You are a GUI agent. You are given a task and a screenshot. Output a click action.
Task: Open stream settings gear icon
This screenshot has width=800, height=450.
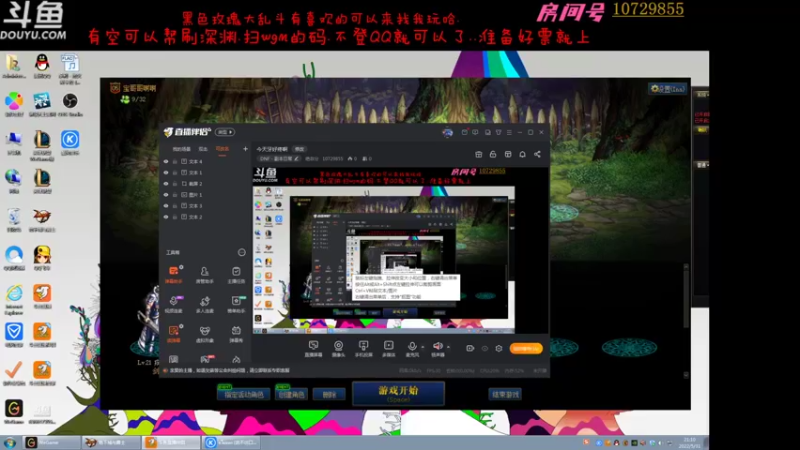point(499,348)
